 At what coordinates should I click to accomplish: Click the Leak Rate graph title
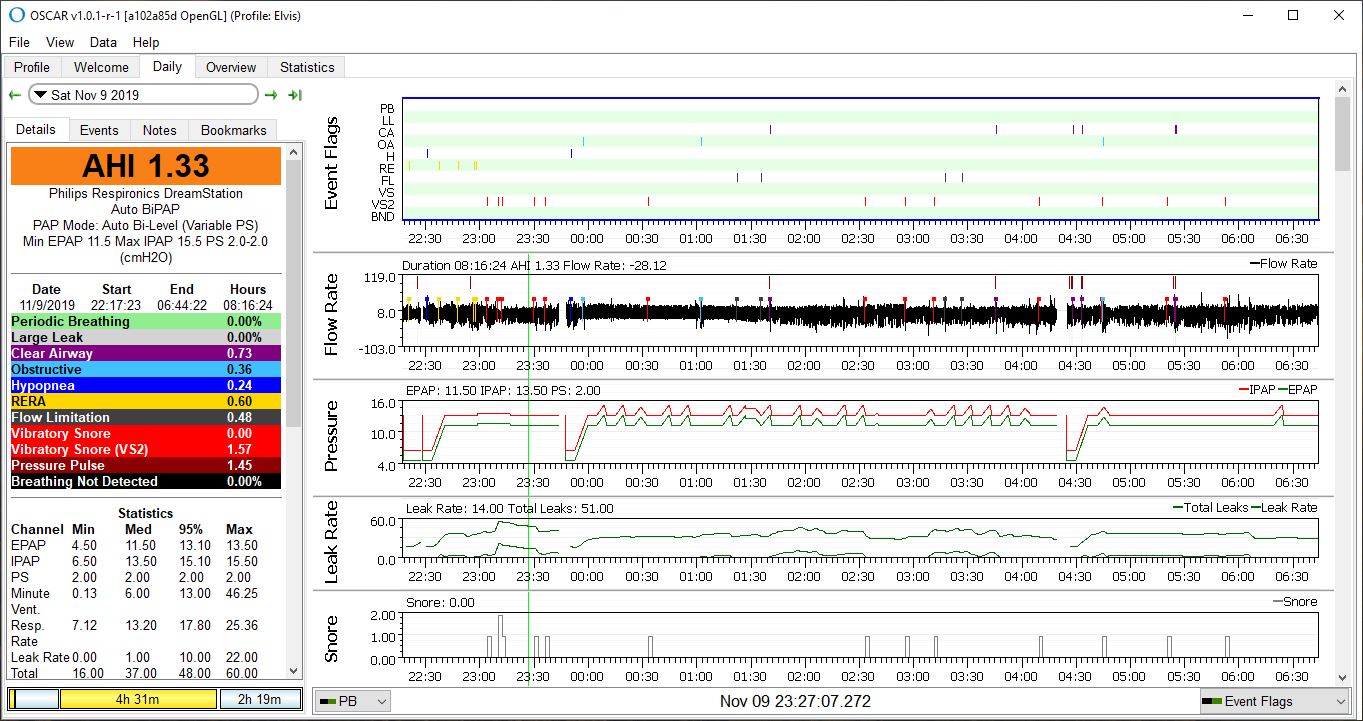point(332,543)
